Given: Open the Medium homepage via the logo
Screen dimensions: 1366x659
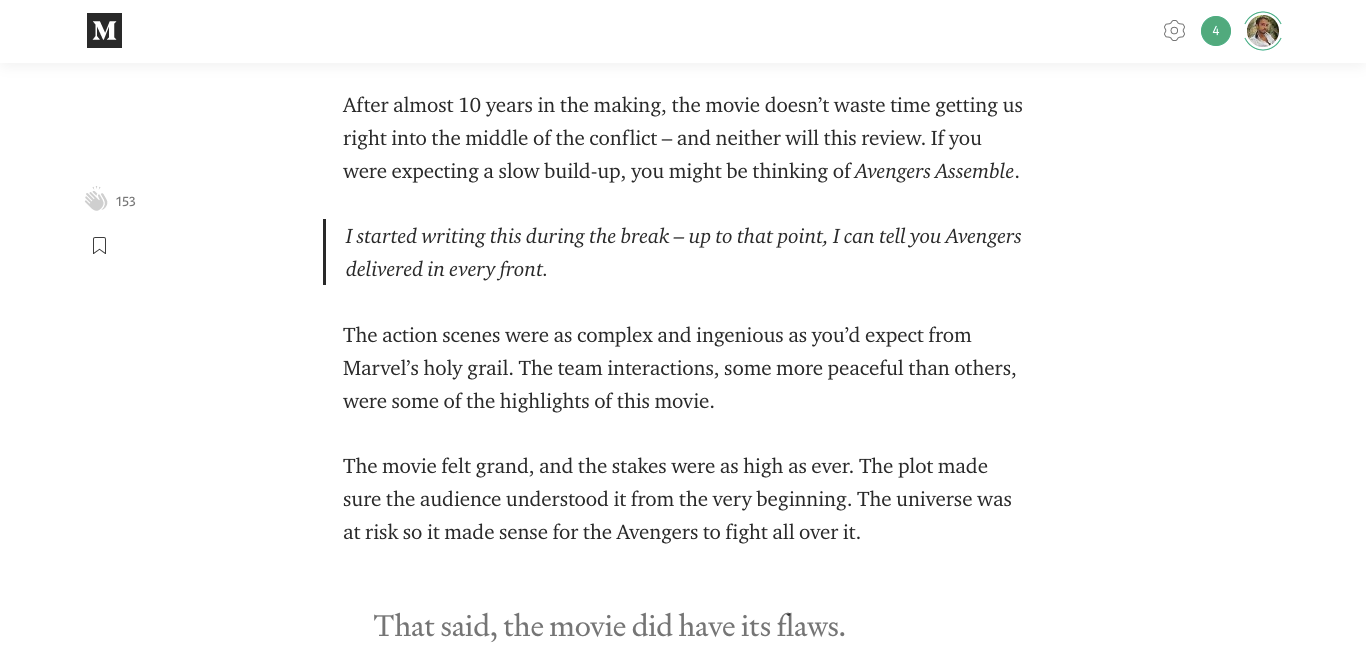Looking at the screenshot, I should click(104, 31).
